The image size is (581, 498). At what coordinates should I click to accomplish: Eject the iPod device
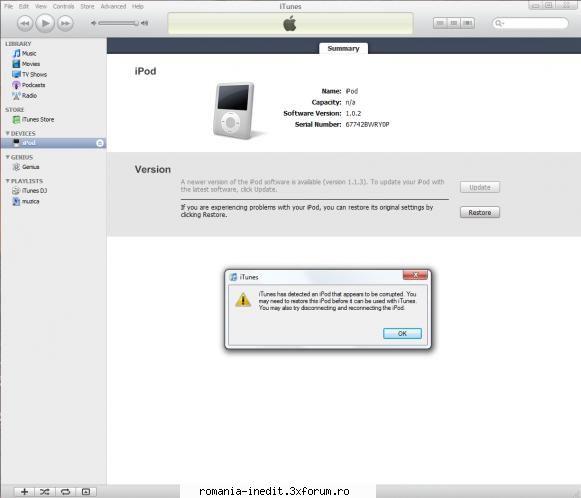click(x=100, y=143)
